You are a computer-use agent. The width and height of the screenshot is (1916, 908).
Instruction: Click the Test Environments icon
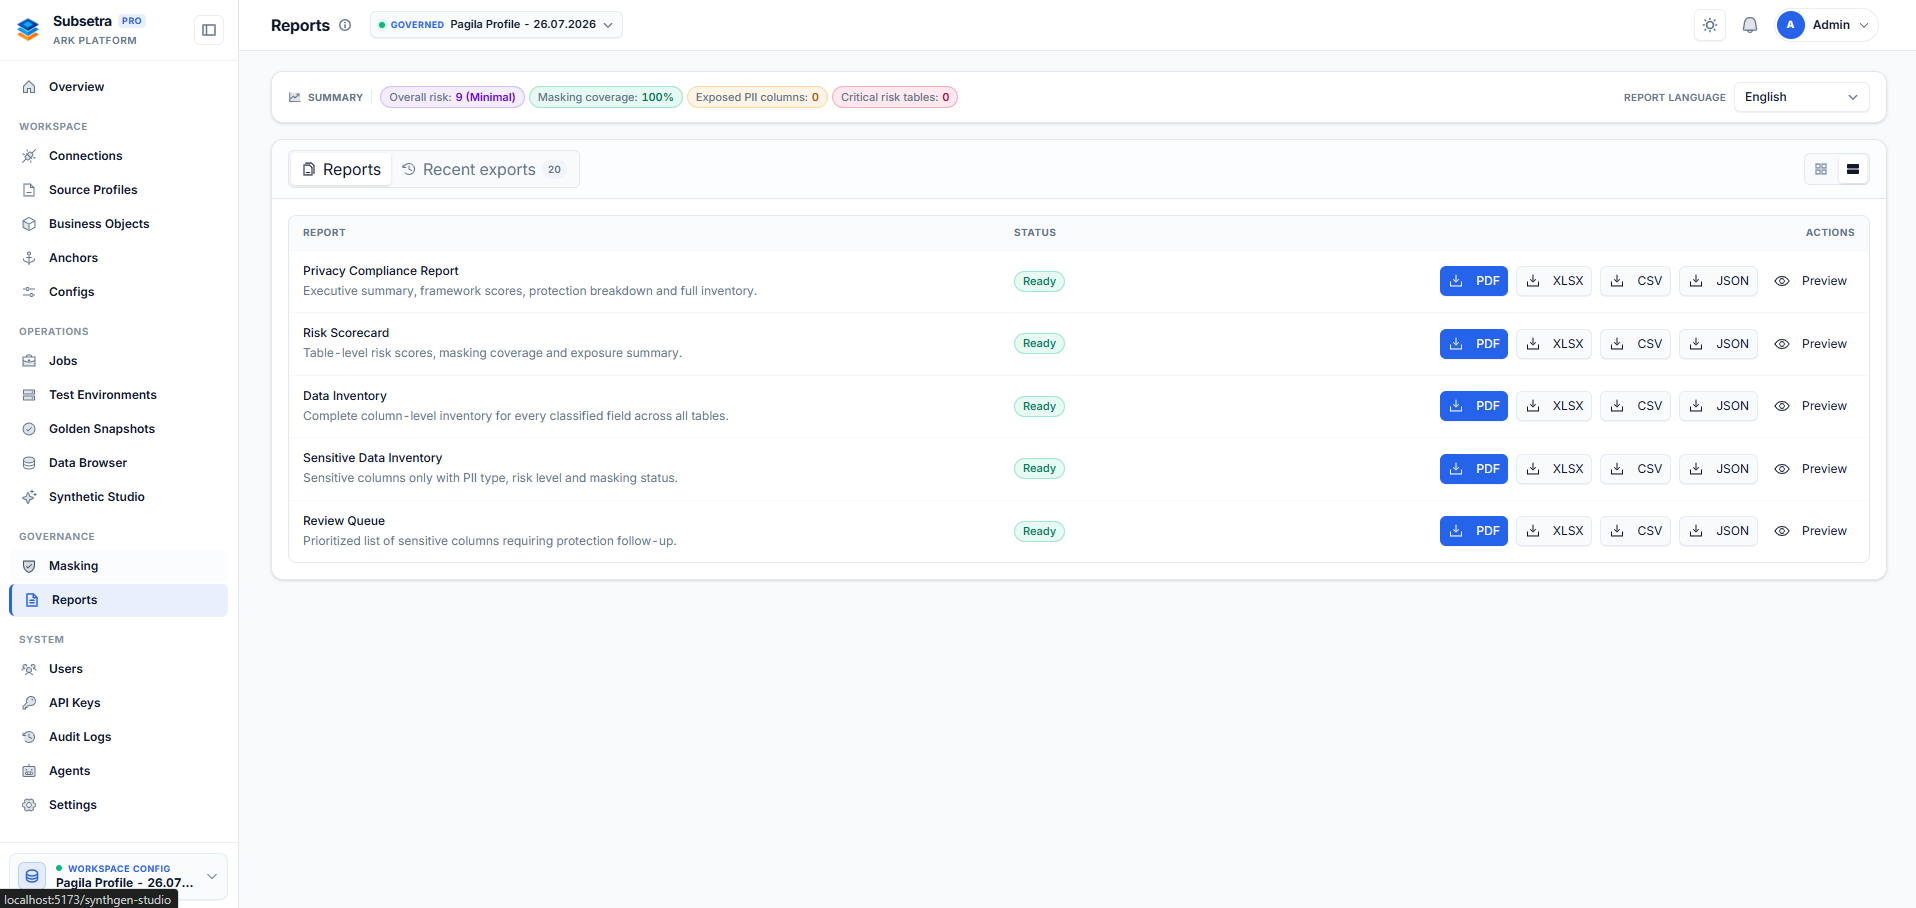[29, 395]
